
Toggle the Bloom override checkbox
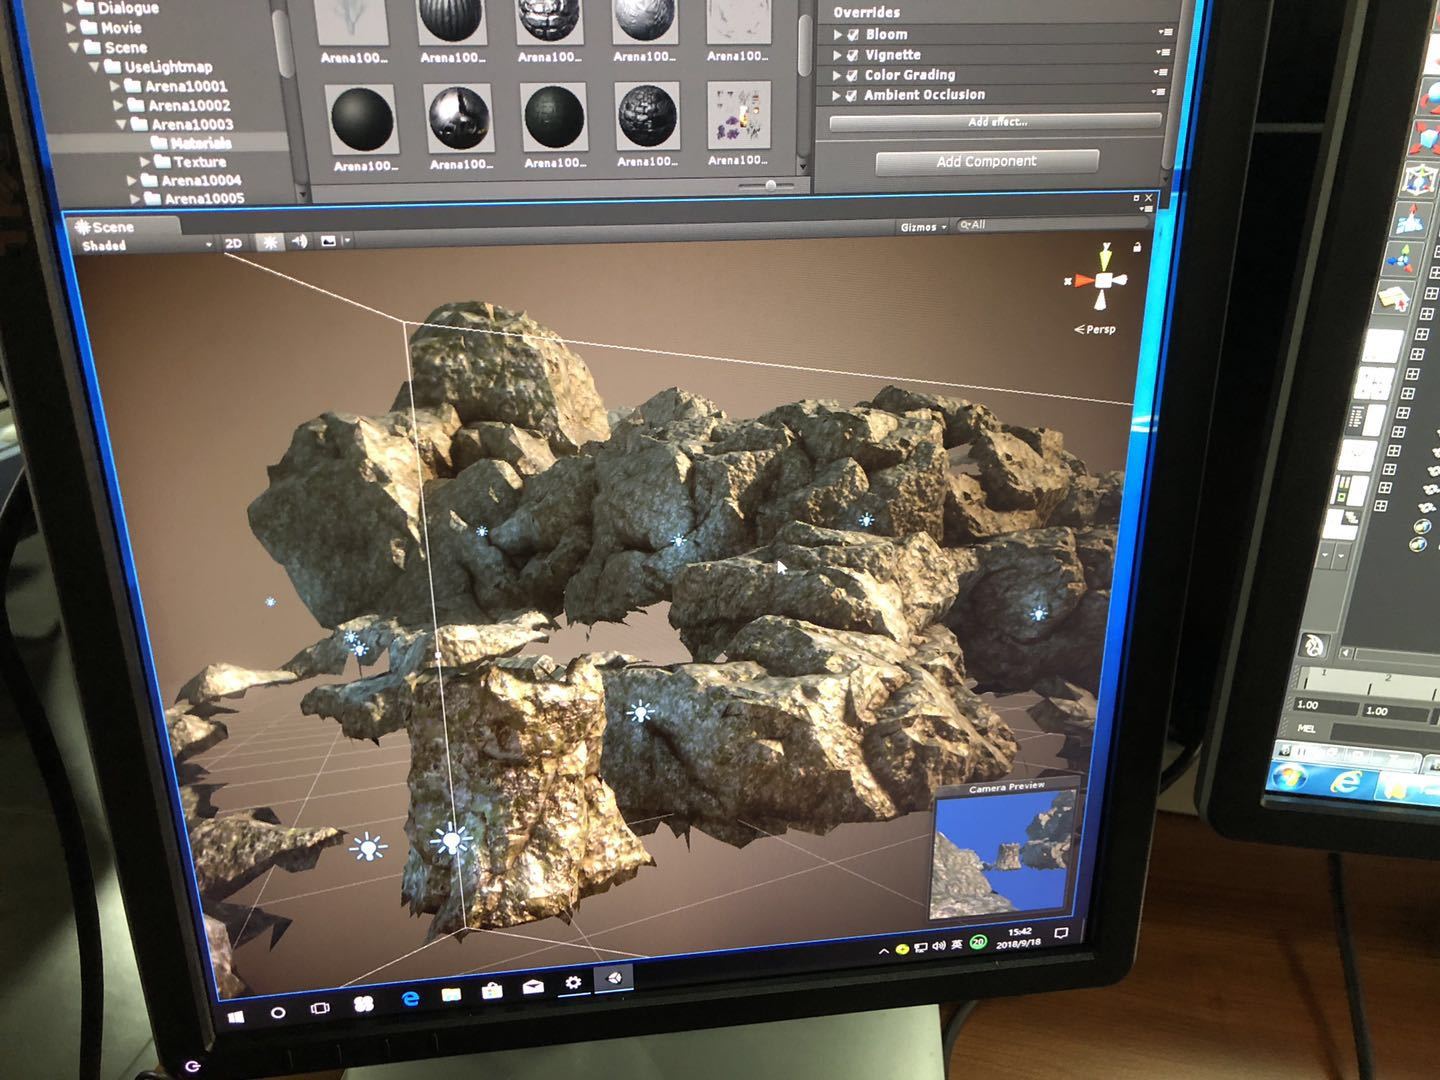point(853,34)
